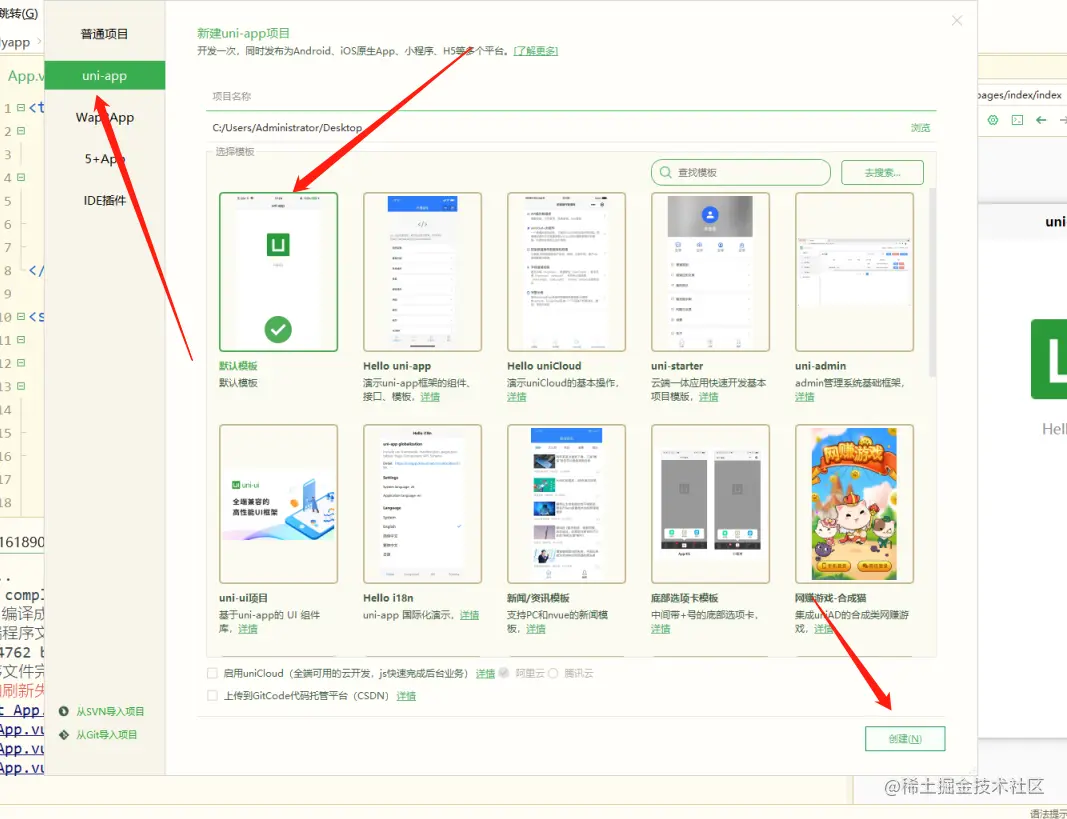Close the new project dialog
Viewport: 1067px width, 819px height.
pyautogui.click(x=957, y=20)
